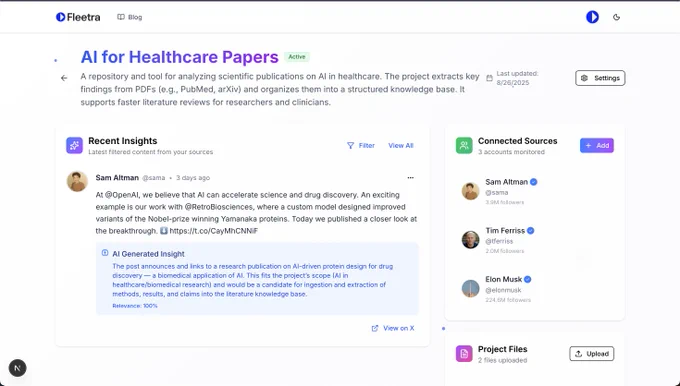Viewport: 680px width, 386px height.
Task: Click Sam Altman's photo in Connected Sources
Action: pos(471,191)
